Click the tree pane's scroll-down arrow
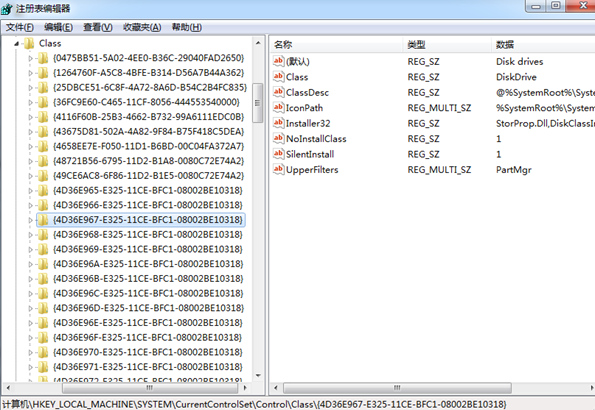This screenshot has height=410, width=595. [258, 375]
